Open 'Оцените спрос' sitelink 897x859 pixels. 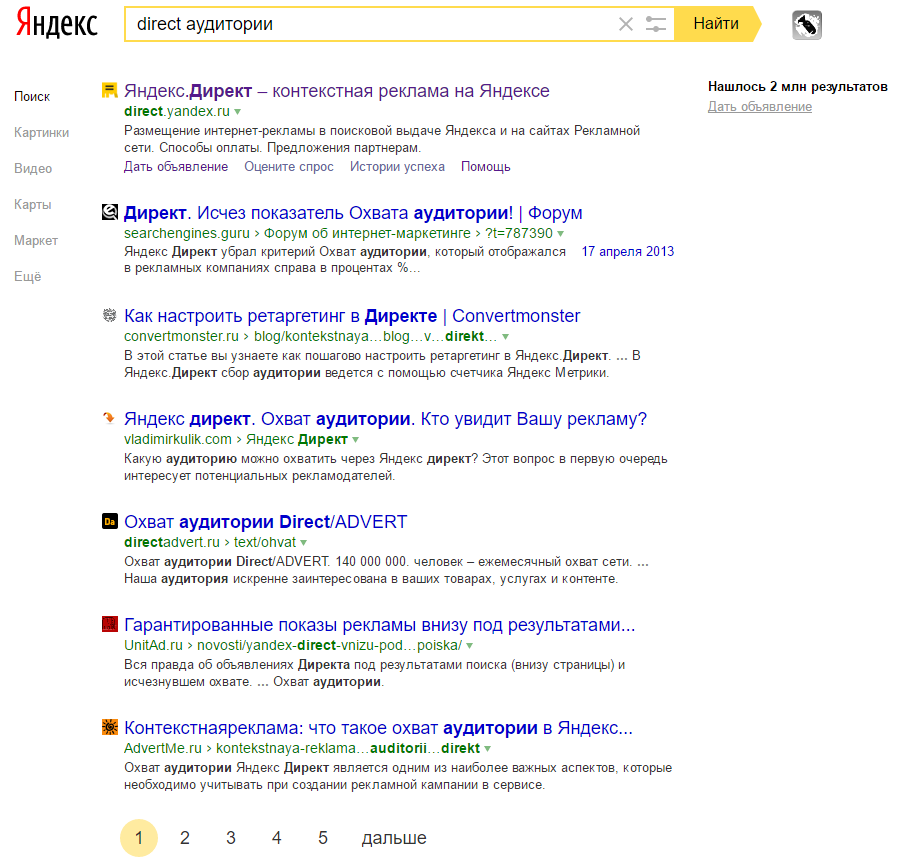289,166
